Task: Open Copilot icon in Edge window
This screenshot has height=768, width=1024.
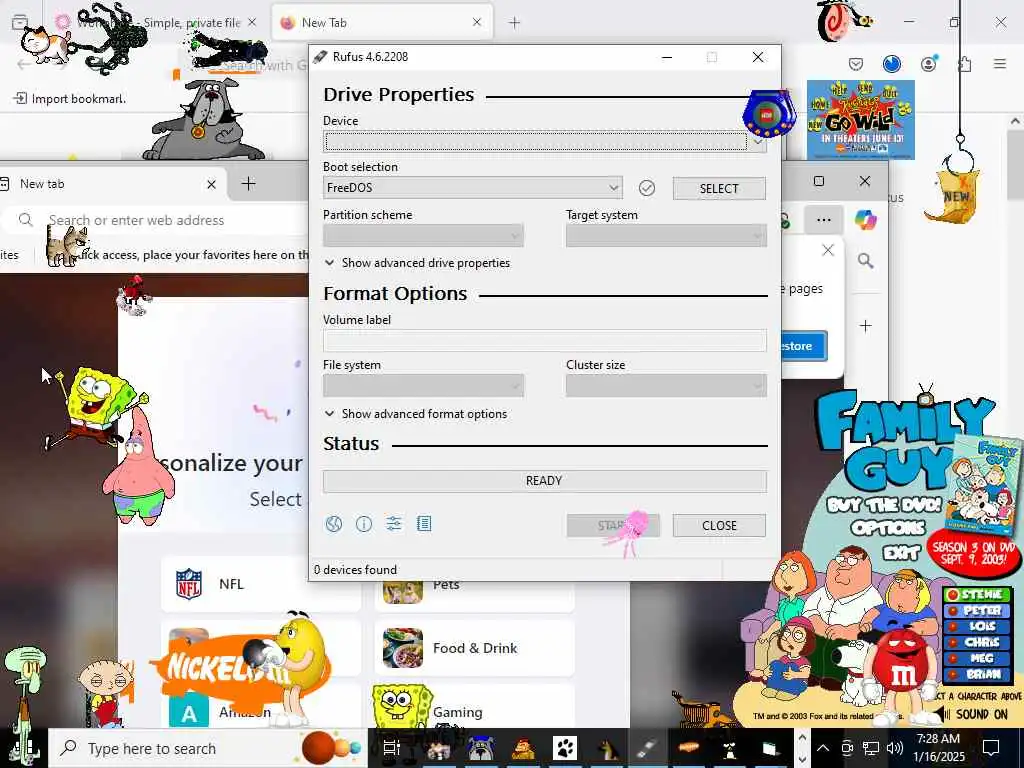Action: (x=865, y=220)
